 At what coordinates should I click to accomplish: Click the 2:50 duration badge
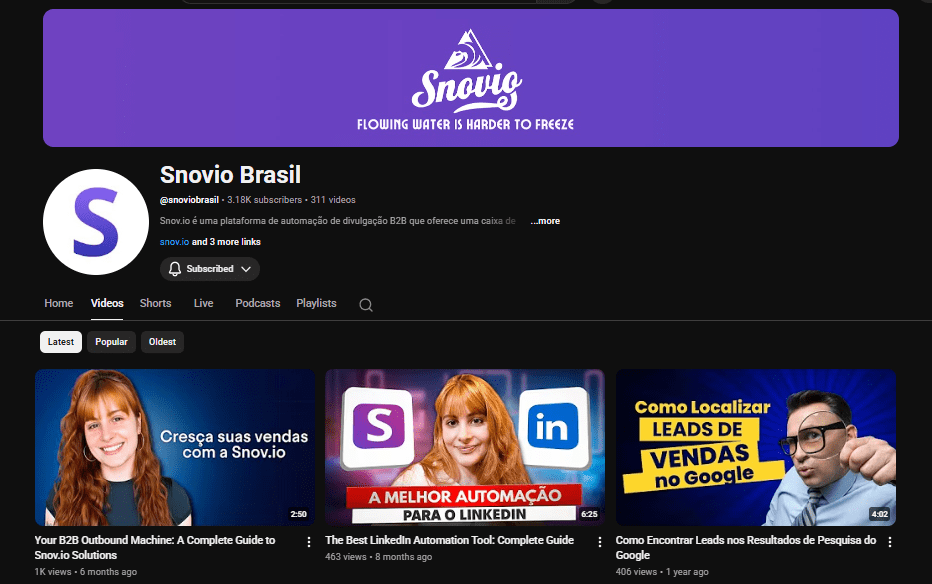pos(298,514)
